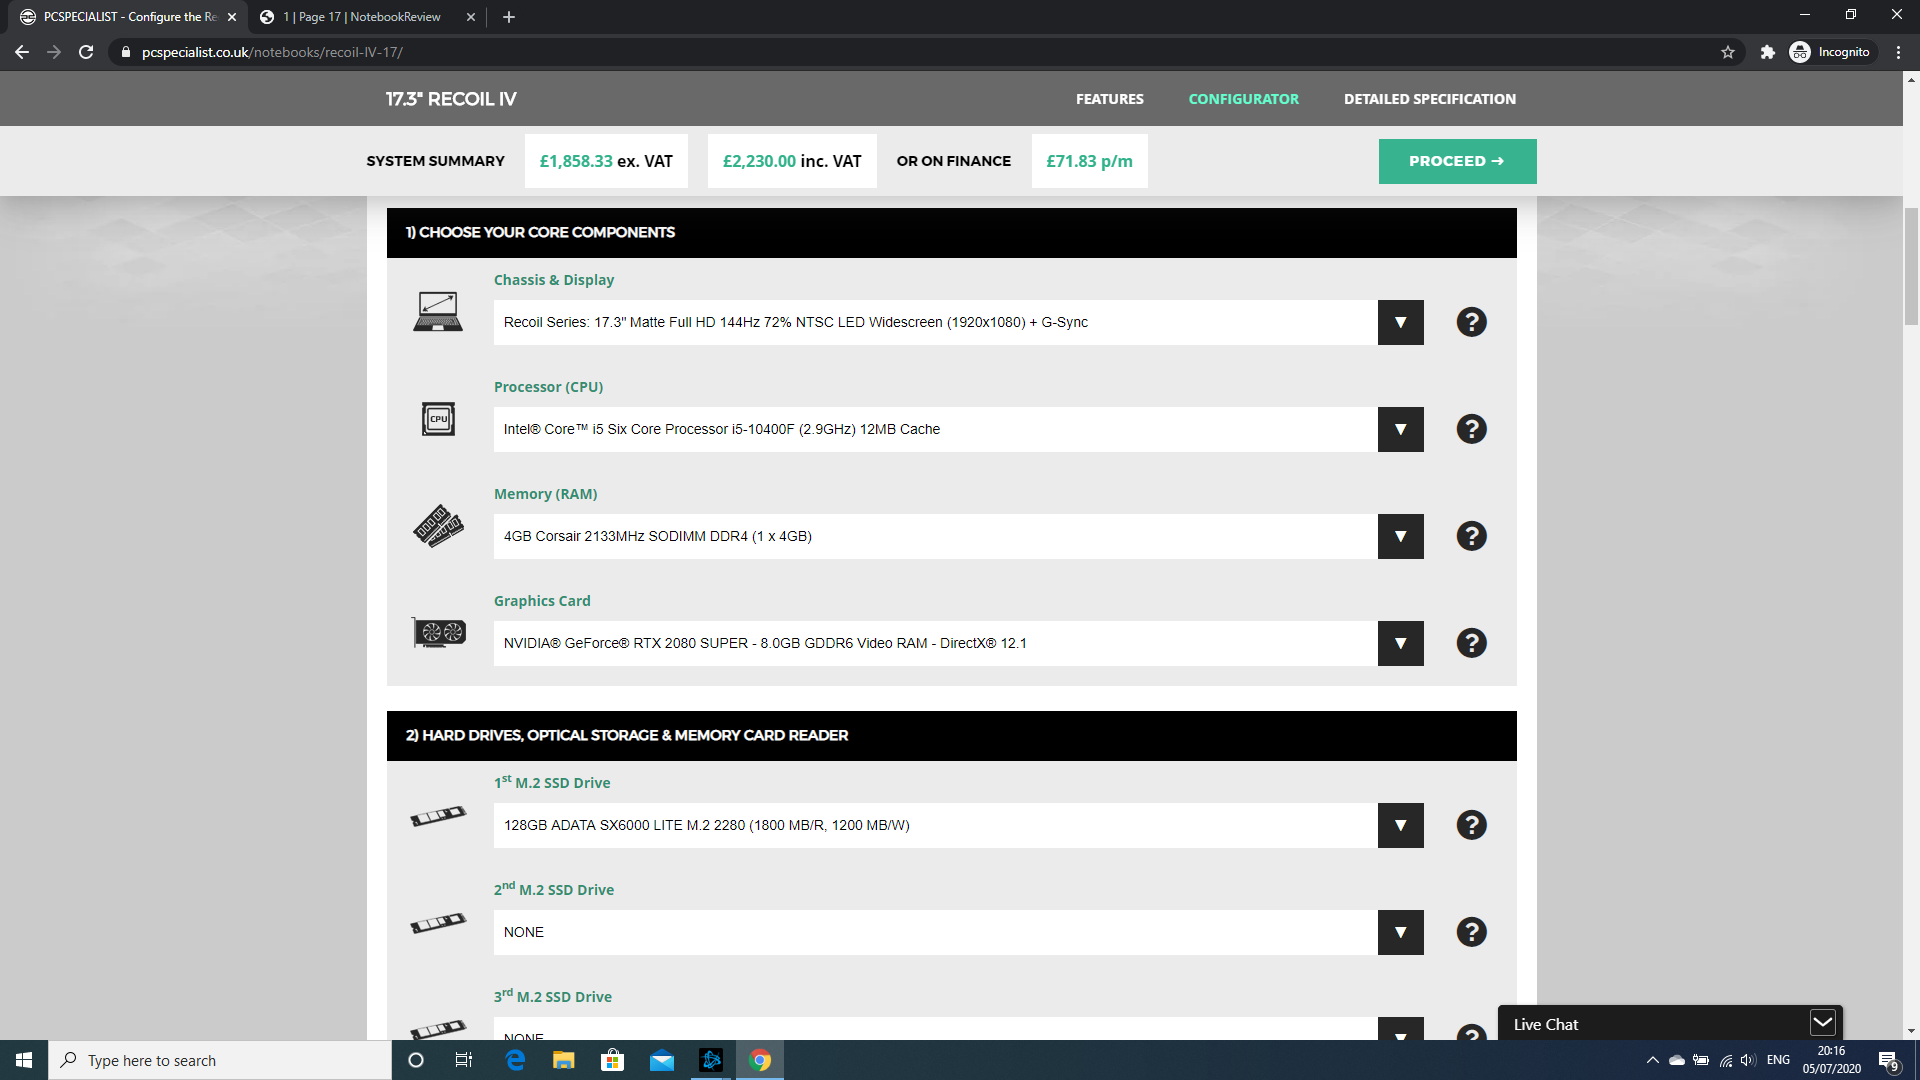The image size is (1920, 1080).
Task: Open help for 2nd M.2 SSD Drive
Action: tap(1471, 932)
